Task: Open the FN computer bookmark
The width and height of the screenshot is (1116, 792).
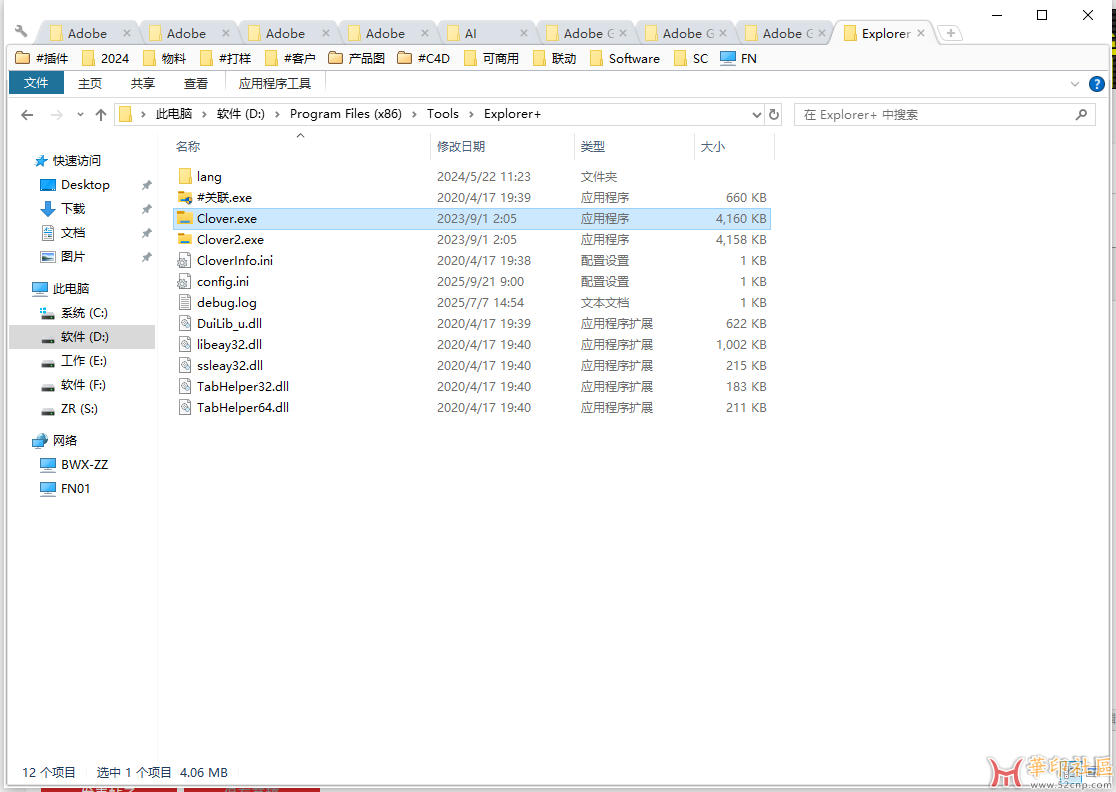Action: [x=738, y=58]
